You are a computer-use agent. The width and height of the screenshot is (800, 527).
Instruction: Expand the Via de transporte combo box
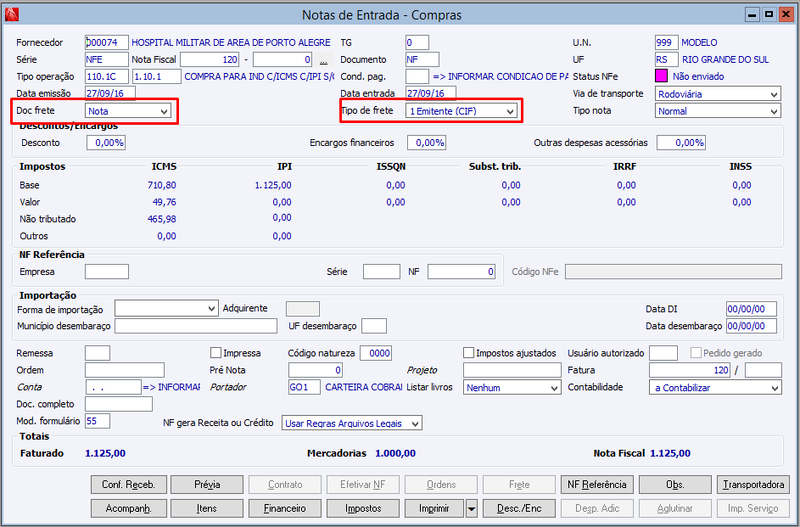(x=718, y=94)
